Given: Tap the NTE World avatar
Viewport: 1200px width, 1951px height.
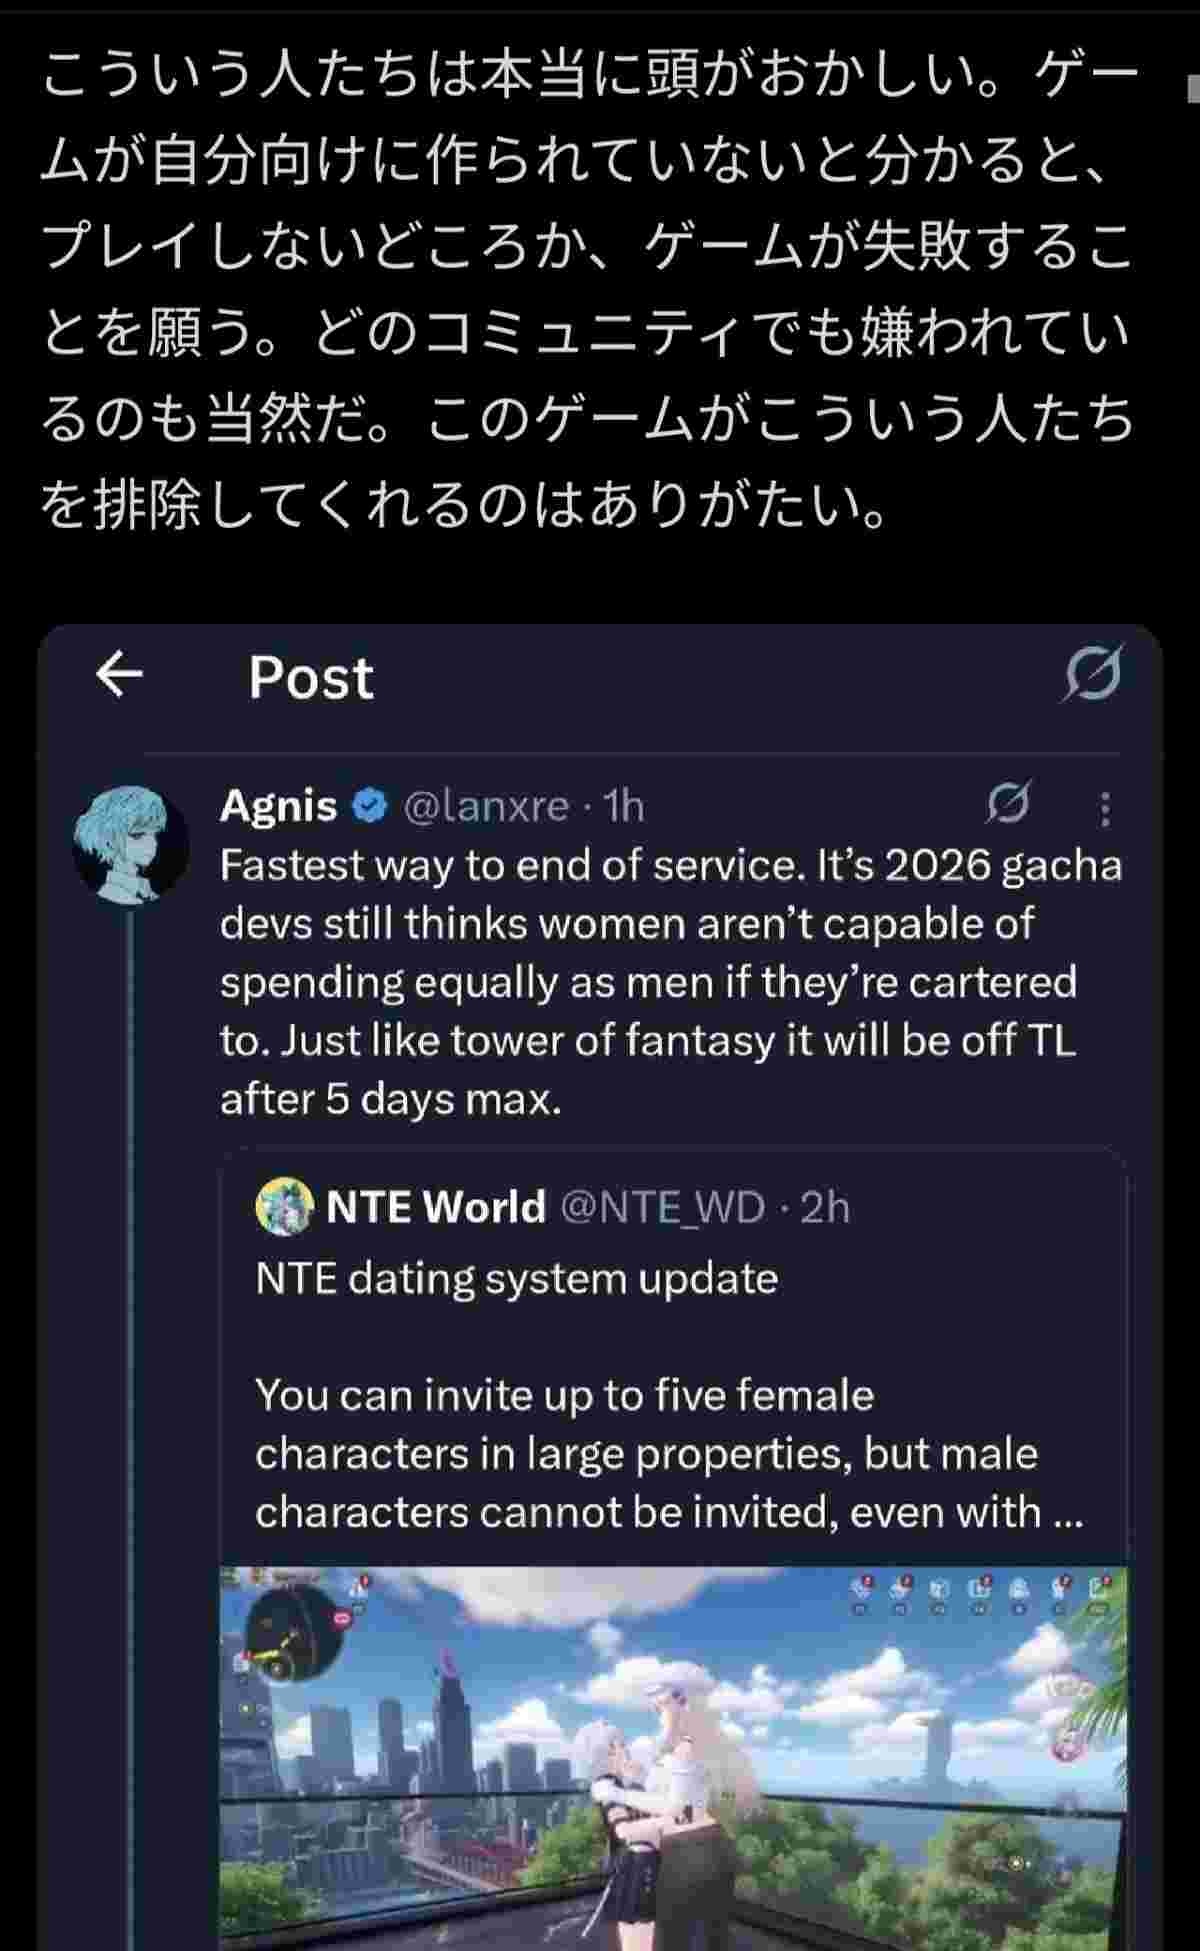Looking at the screenshot, I should pos(284,1206).
